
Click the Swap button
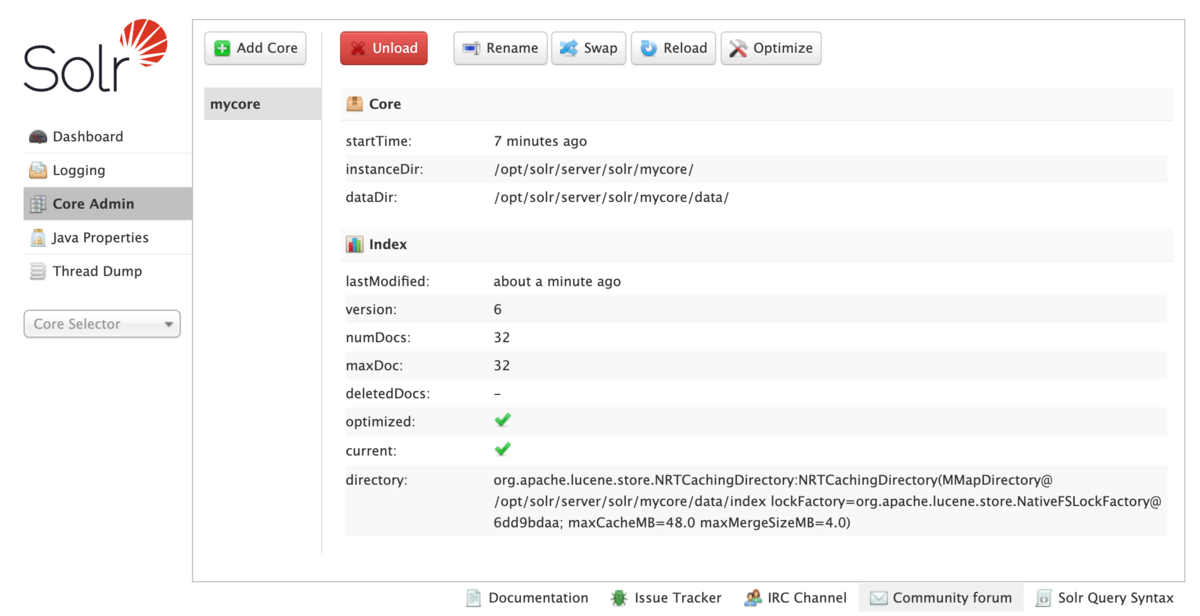(589, 48)
